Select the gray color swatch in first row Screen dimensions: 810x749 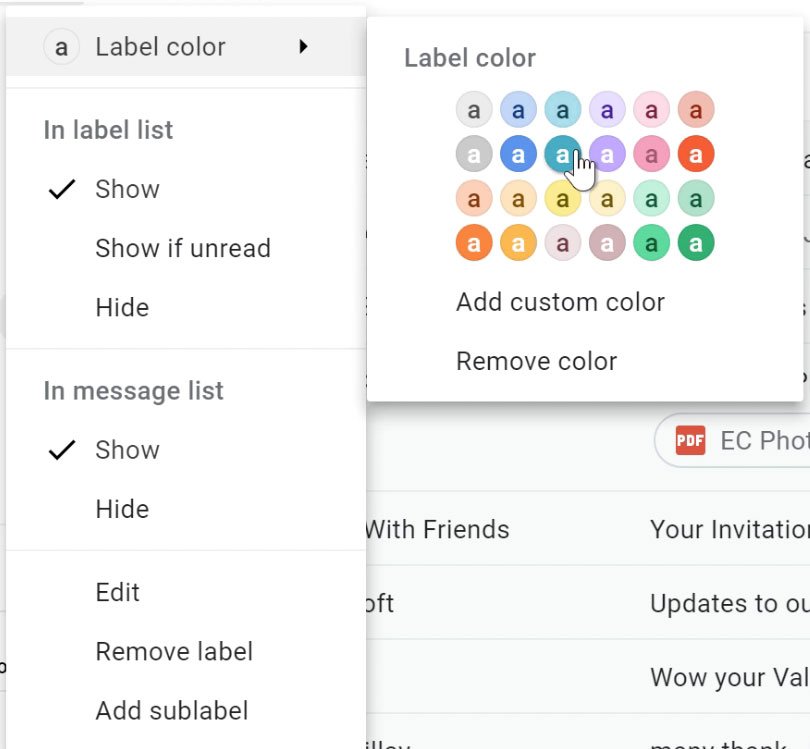pos(473,109)
